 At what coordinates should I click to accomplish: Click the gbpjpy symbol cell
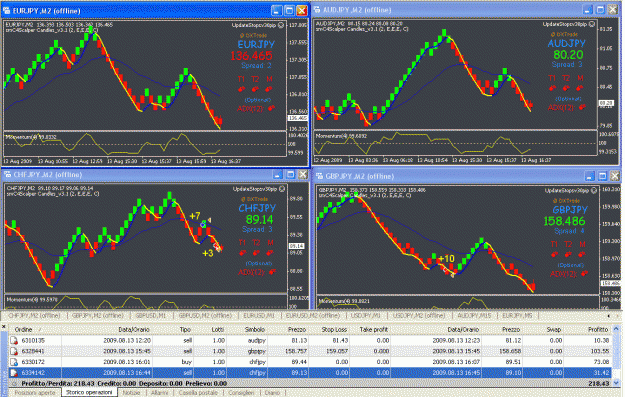pyautogui.click(x=256, y=351)
